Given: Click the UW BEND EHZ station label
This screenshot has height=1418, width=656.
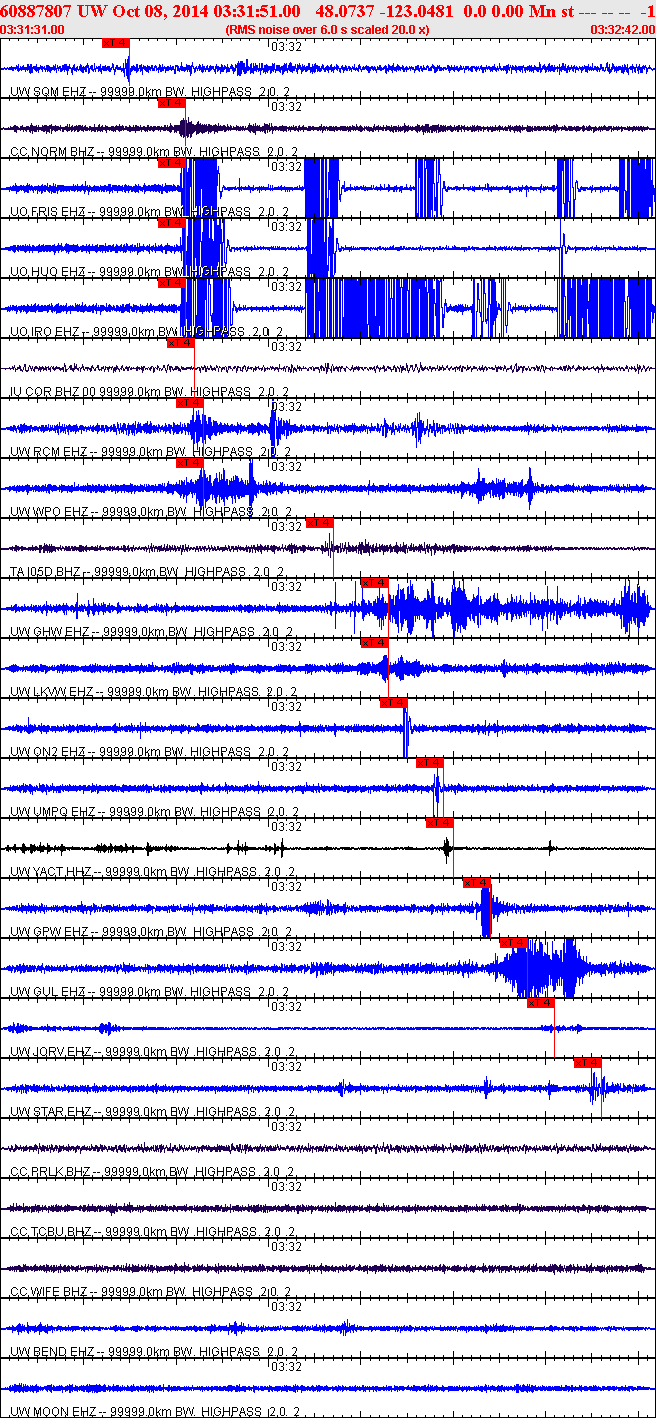Looking at the screenshot, I should pyautogui.click(x=51, y=1351).
